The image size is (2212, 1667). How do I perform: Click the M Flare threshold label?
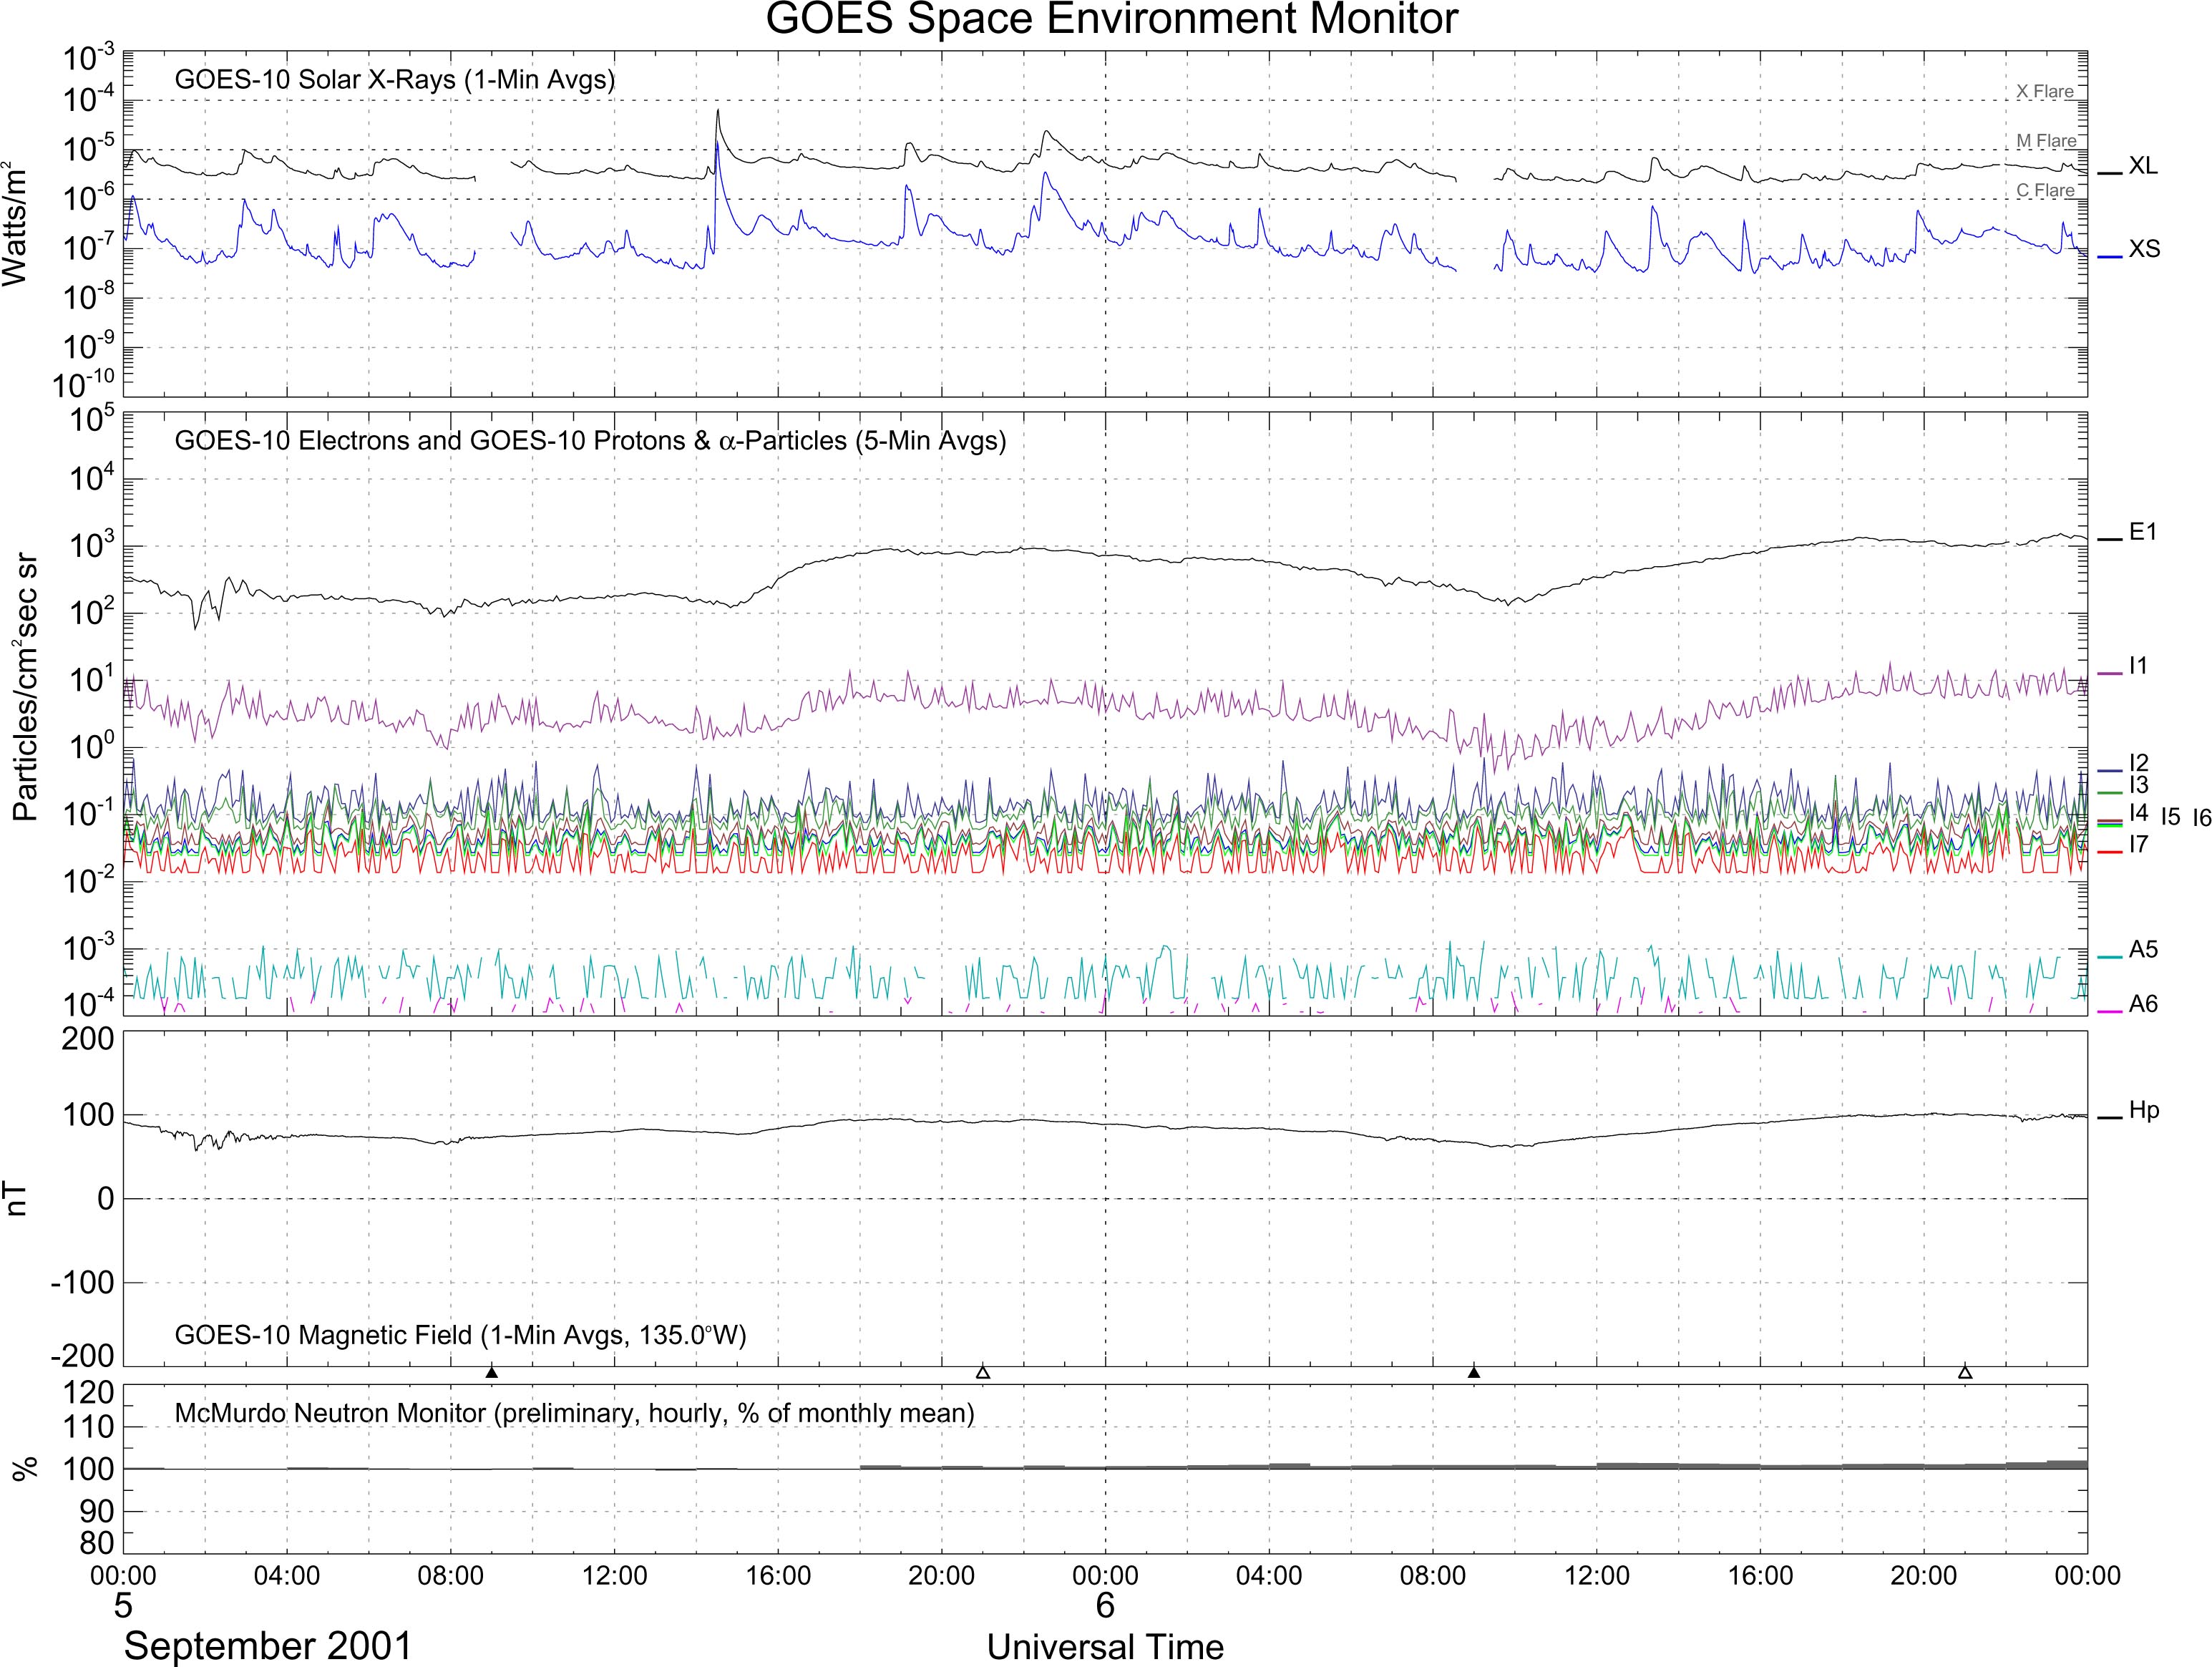[2046, 141]
